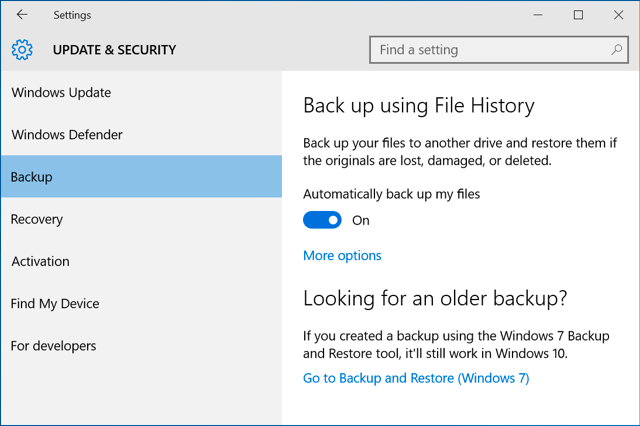Click the 'Back up using File History' heading

[419, 105]
